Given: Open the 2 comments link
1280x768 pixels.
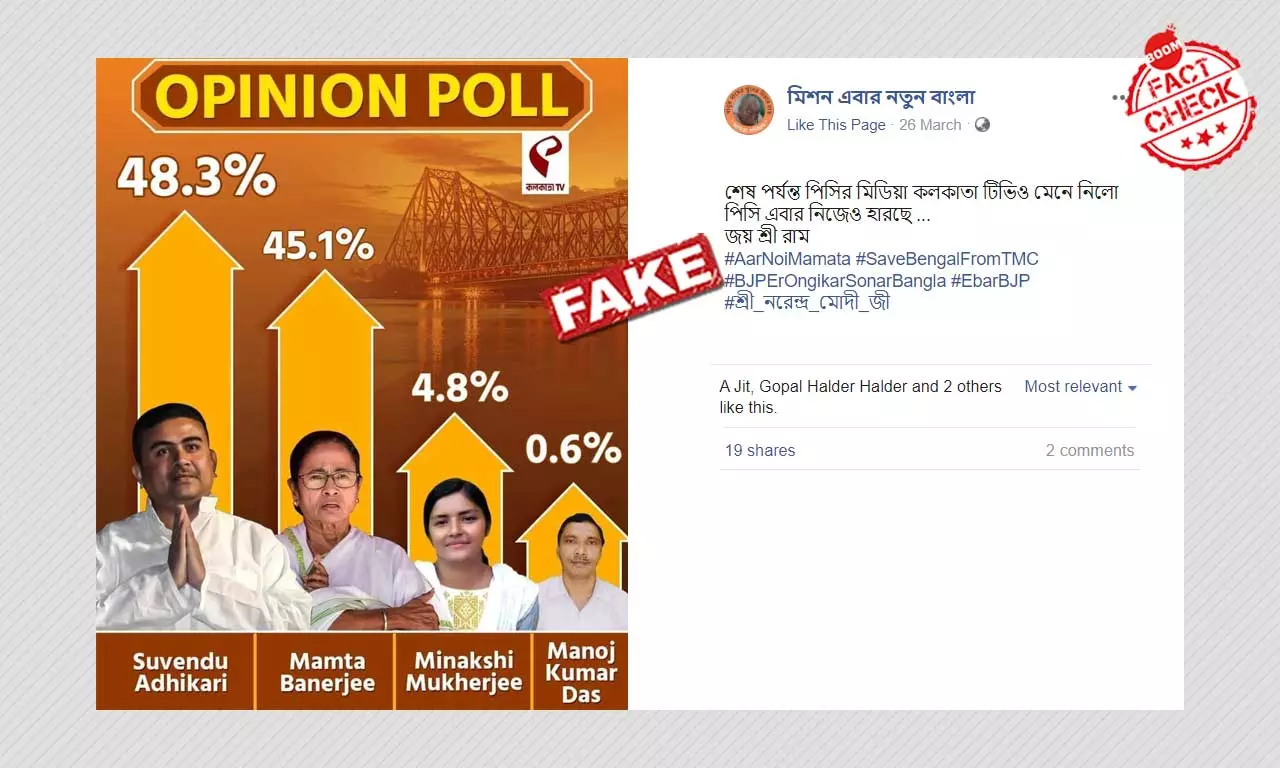Looking at the screenshot, I should (1090, 451).
